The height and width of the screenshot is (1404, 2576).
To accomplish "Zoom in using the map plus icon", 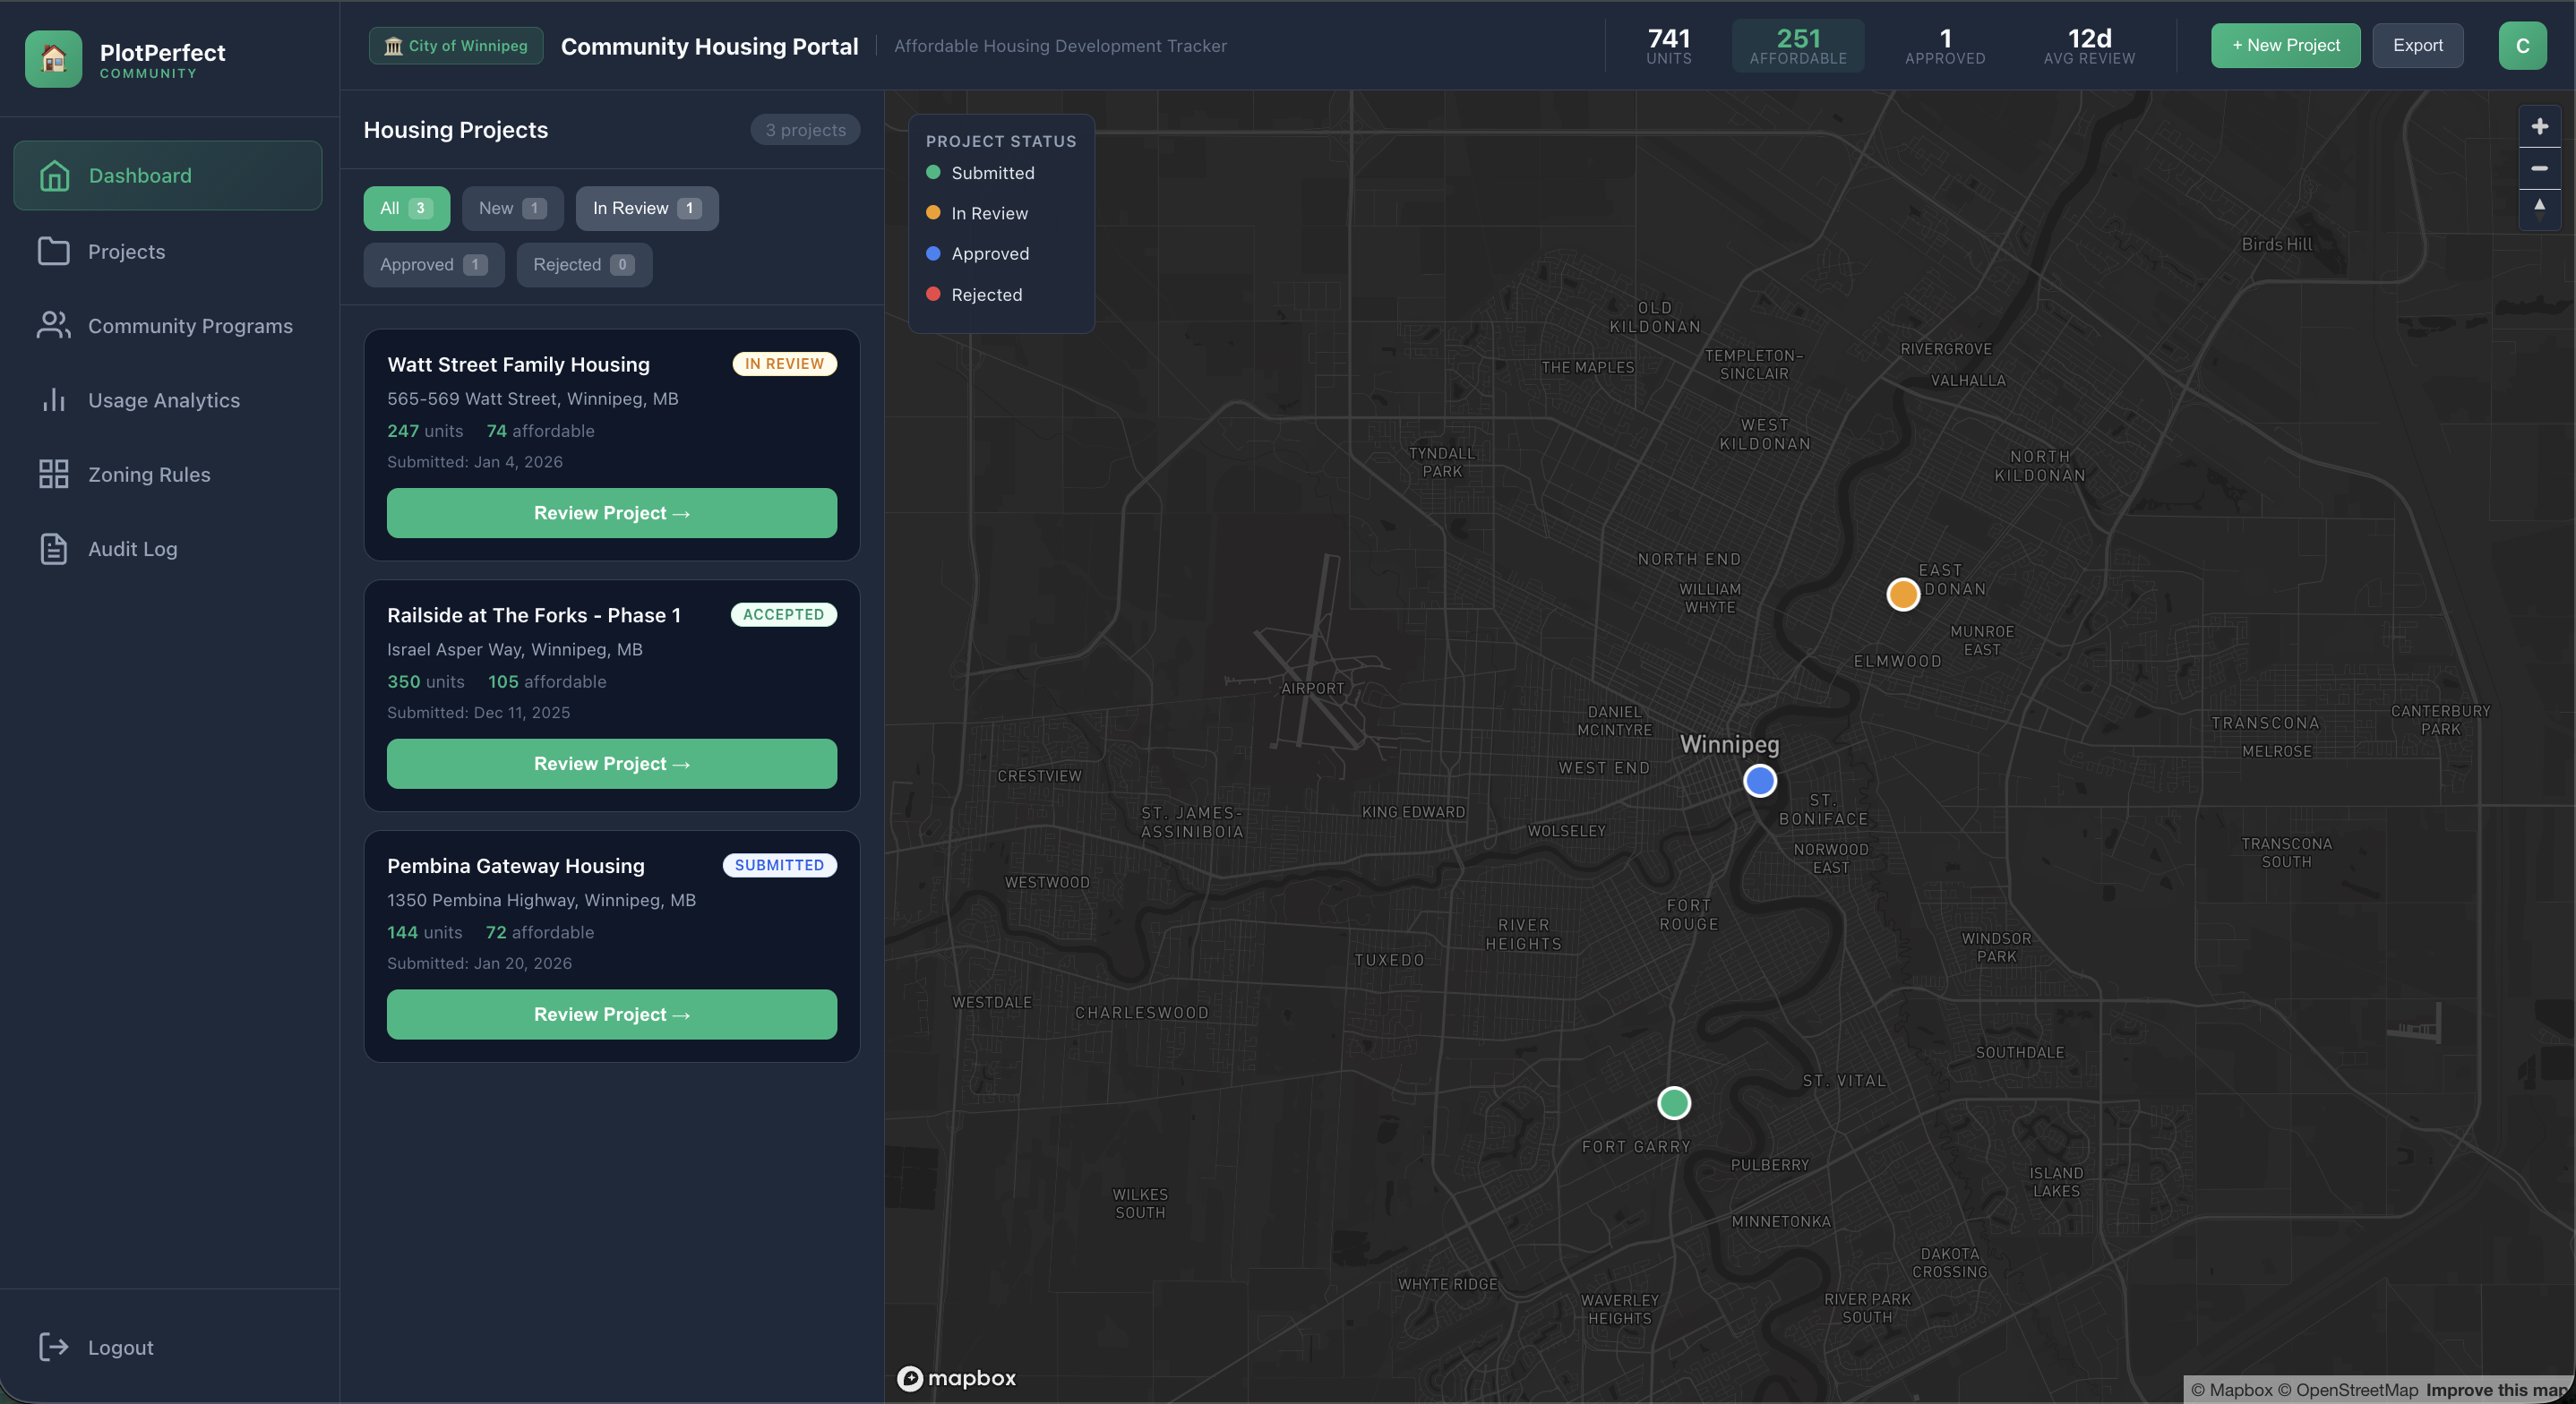I will 2540,125.
